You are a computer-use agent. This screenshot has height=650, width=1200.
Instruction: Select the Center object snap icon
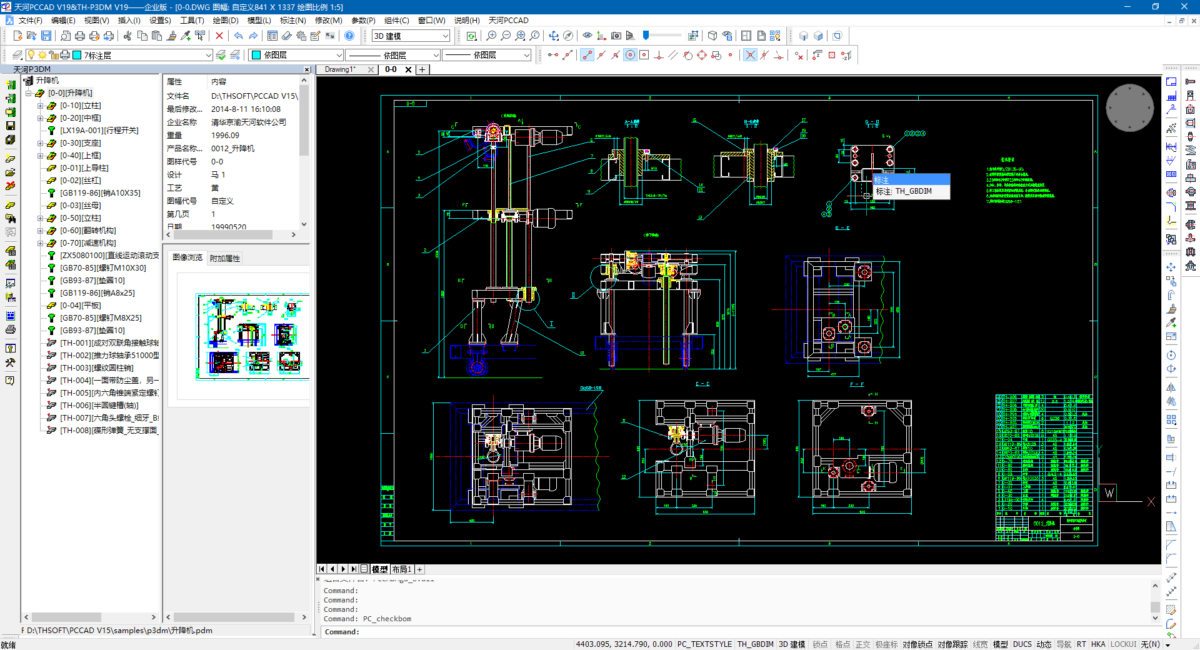pos(630,55)
